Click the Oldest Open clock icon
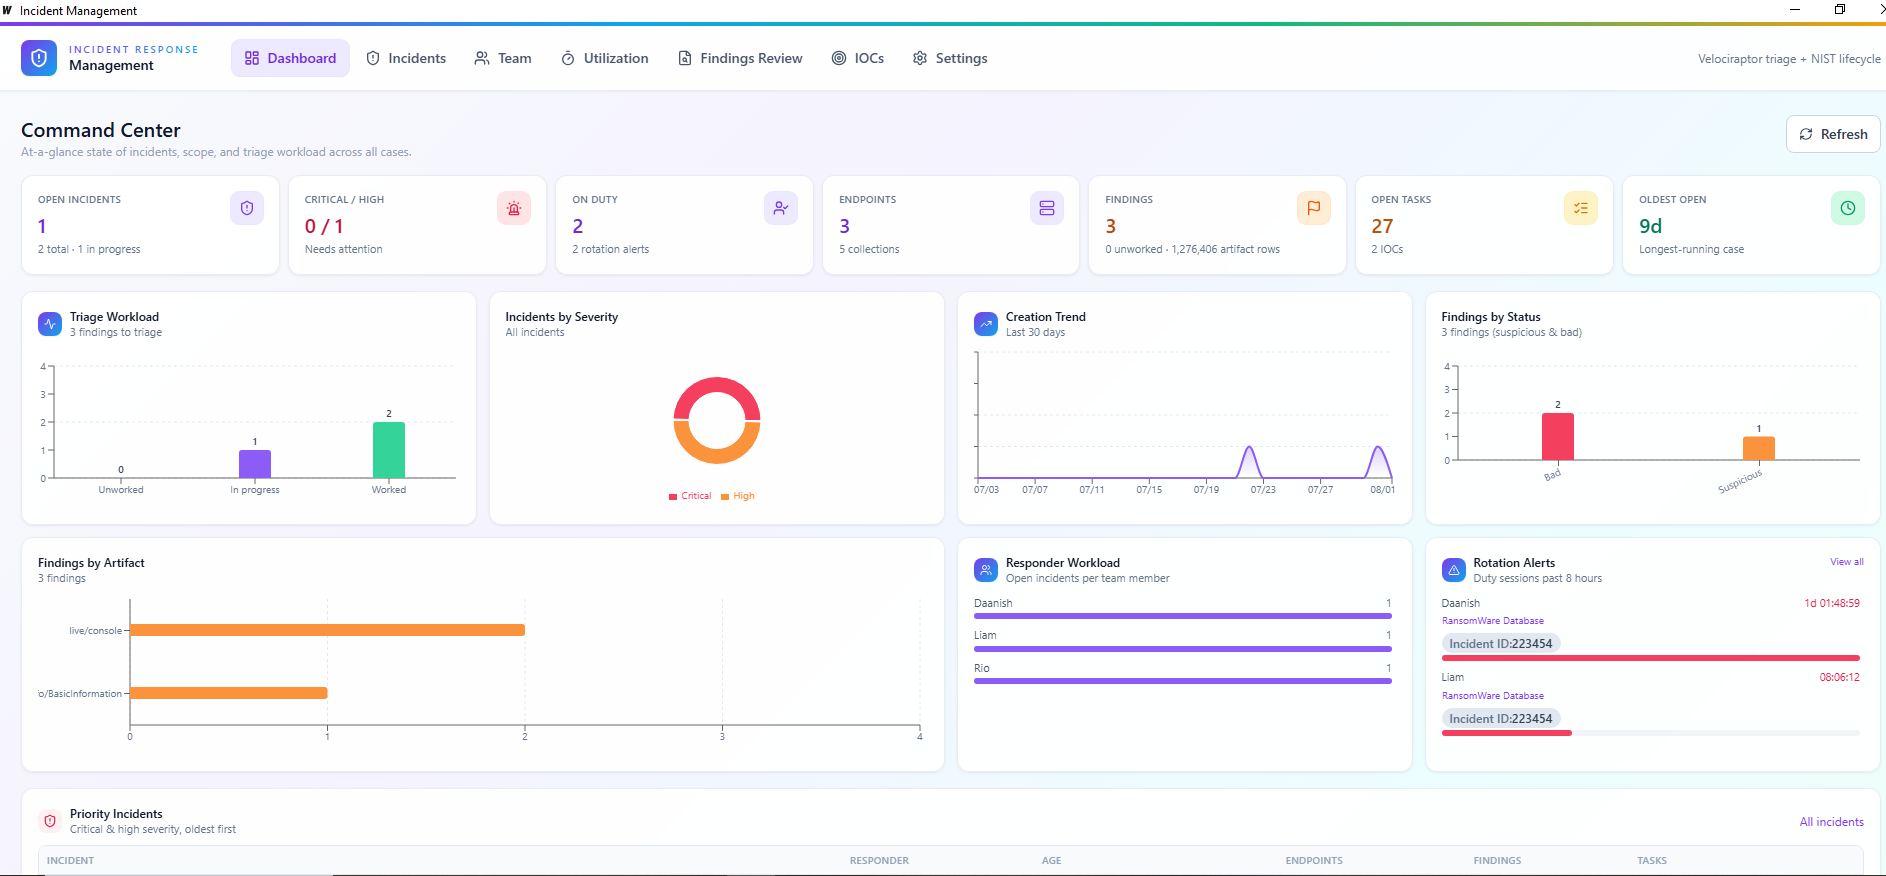1886x876 pixels. click(x=1848, y=208)
